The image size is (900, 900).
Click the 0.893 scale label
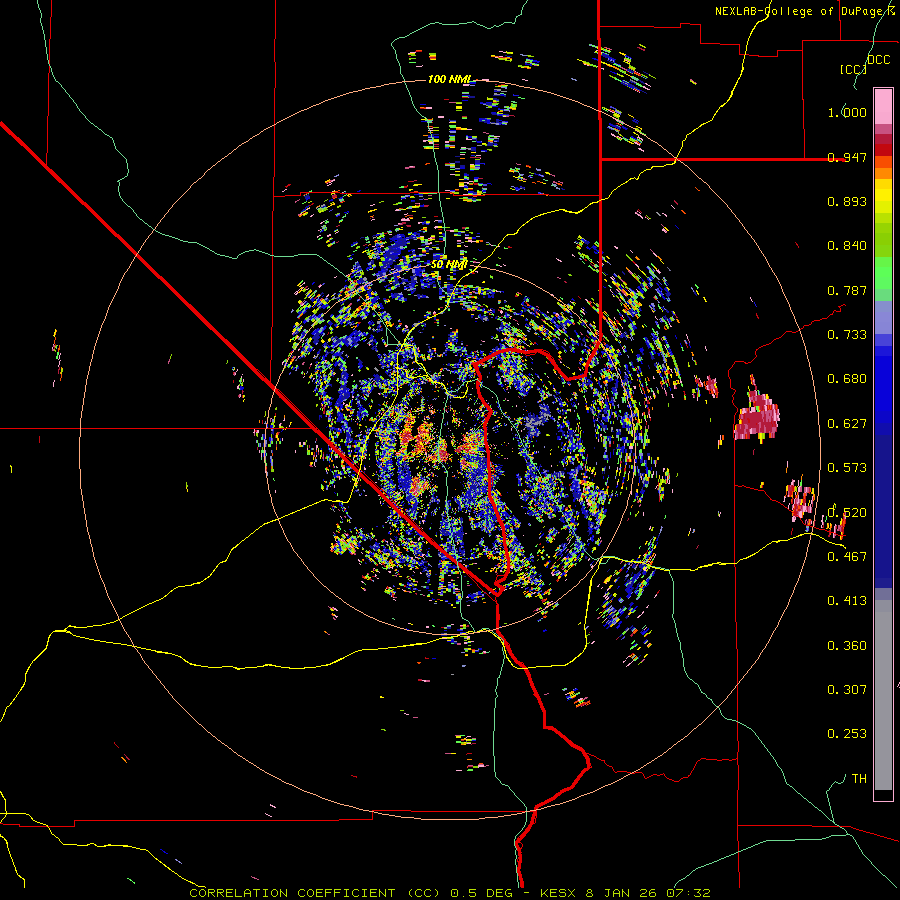(847, 201)
